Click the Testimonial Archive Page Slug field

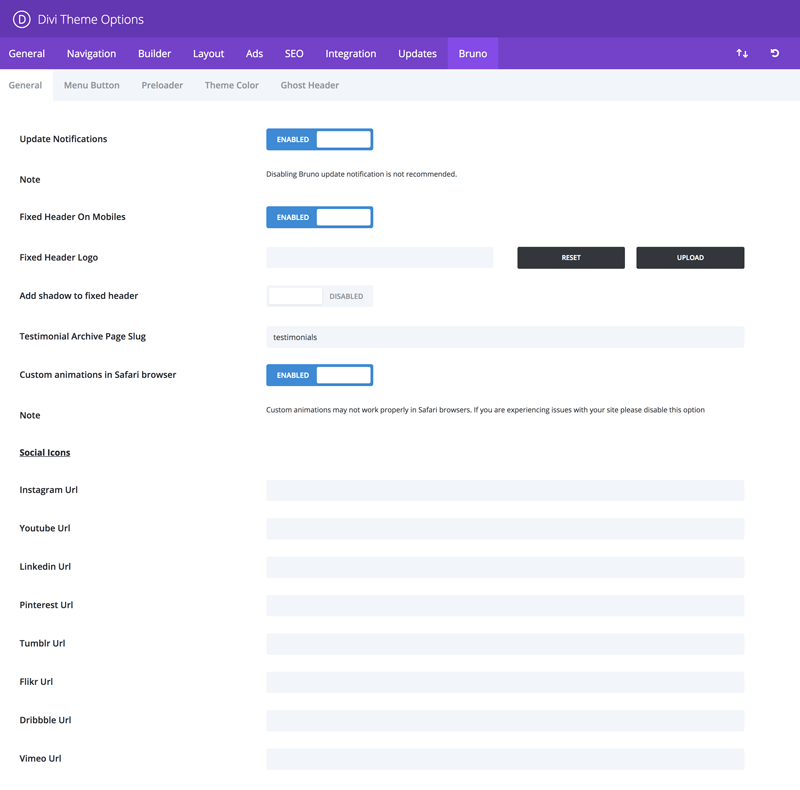pyautogui.click(x=505, y=337)
